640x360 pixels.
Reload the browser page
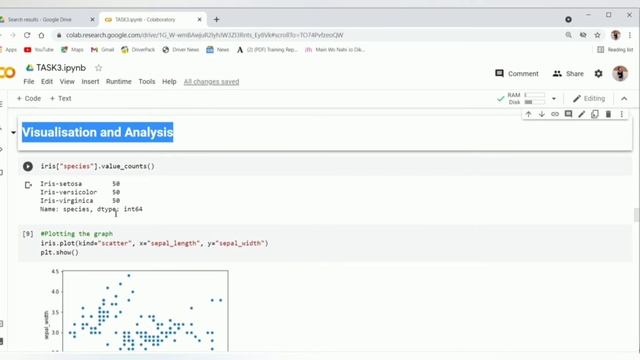click(27, 35)
